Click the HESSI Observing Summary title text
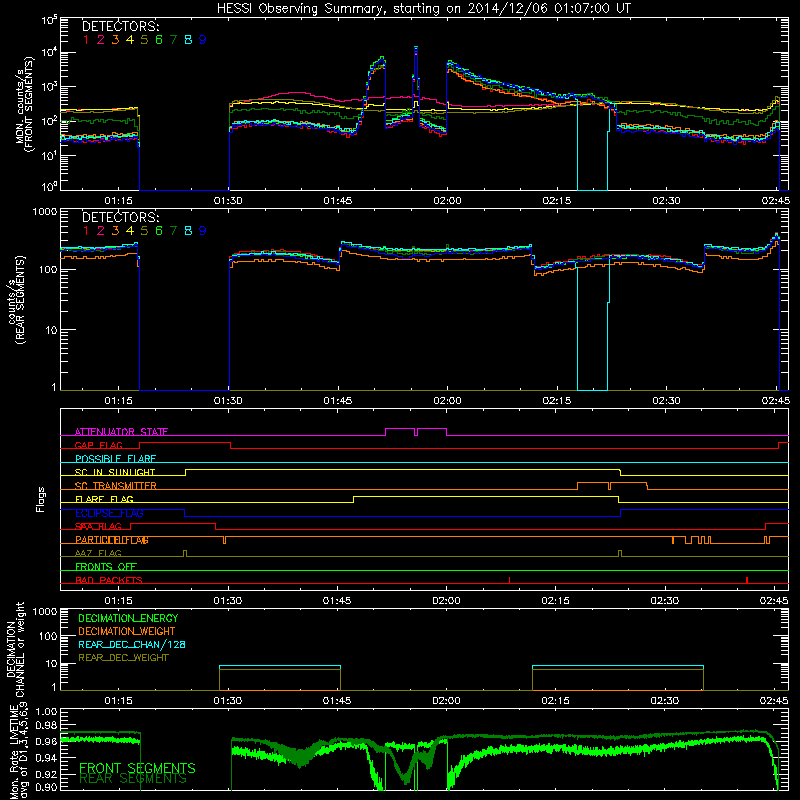The height and width of the screenshot is (800, 800). (423, 9)
